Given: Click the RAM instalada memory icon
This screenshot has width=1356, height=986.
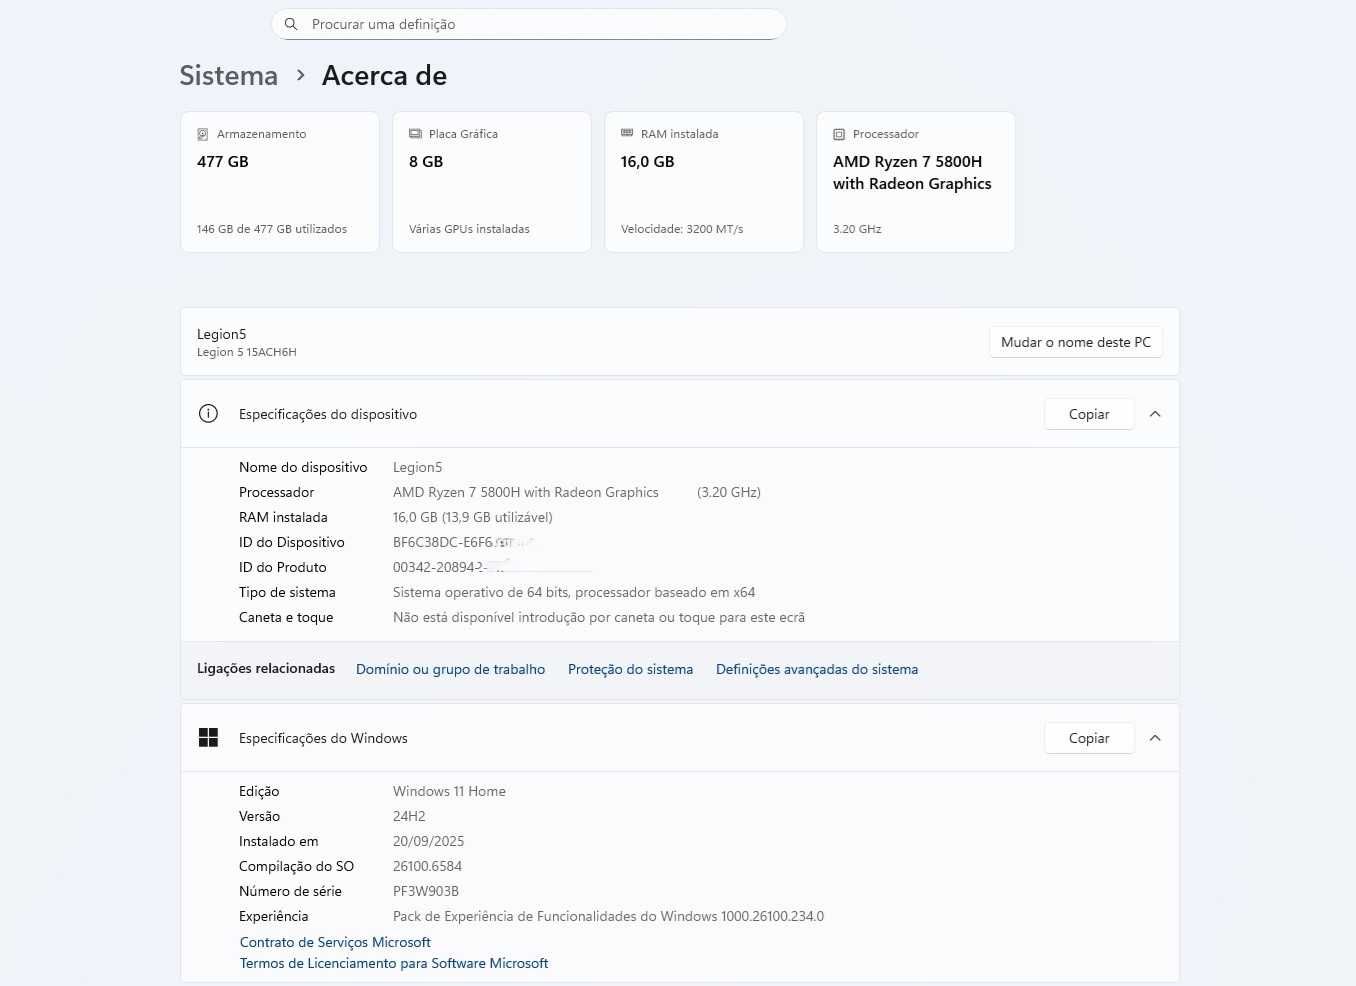Looking at the screenshot, I should (627, 133).
